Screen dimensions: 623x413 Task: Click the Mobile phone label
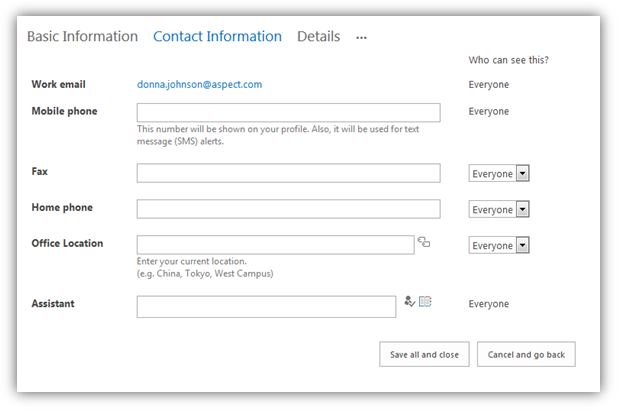tap(64, 111)
